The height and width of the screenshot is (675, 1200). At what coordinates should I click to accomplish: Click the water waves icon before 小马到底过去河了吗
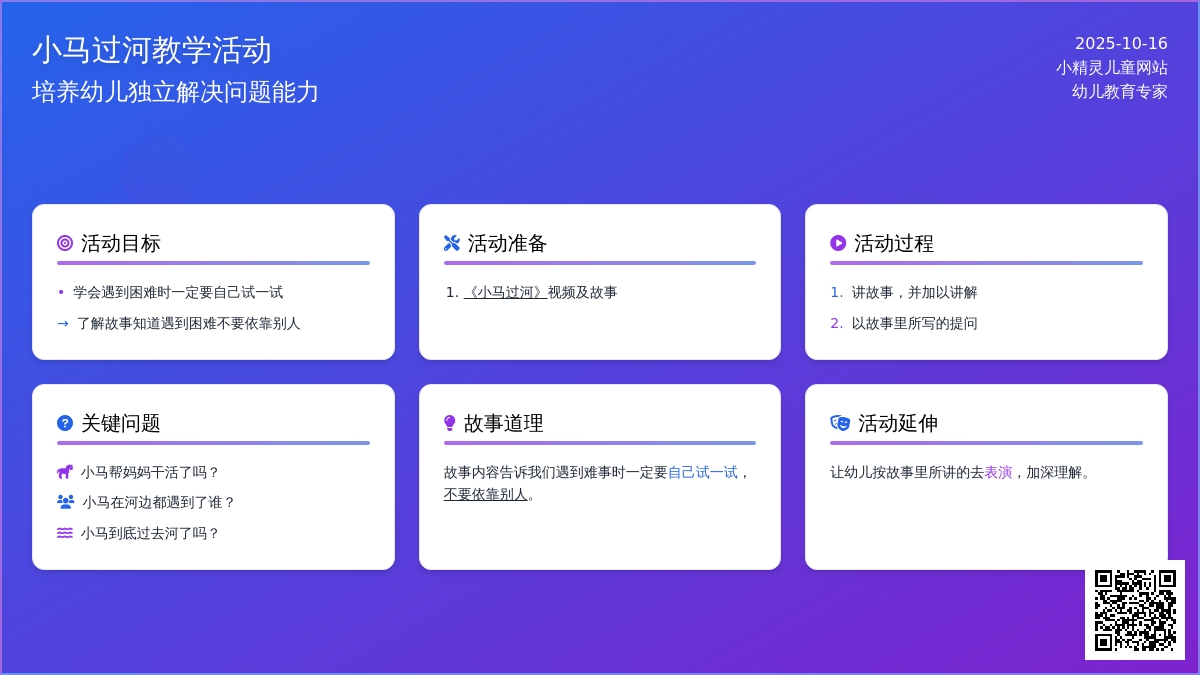click(x=65, y=533)
